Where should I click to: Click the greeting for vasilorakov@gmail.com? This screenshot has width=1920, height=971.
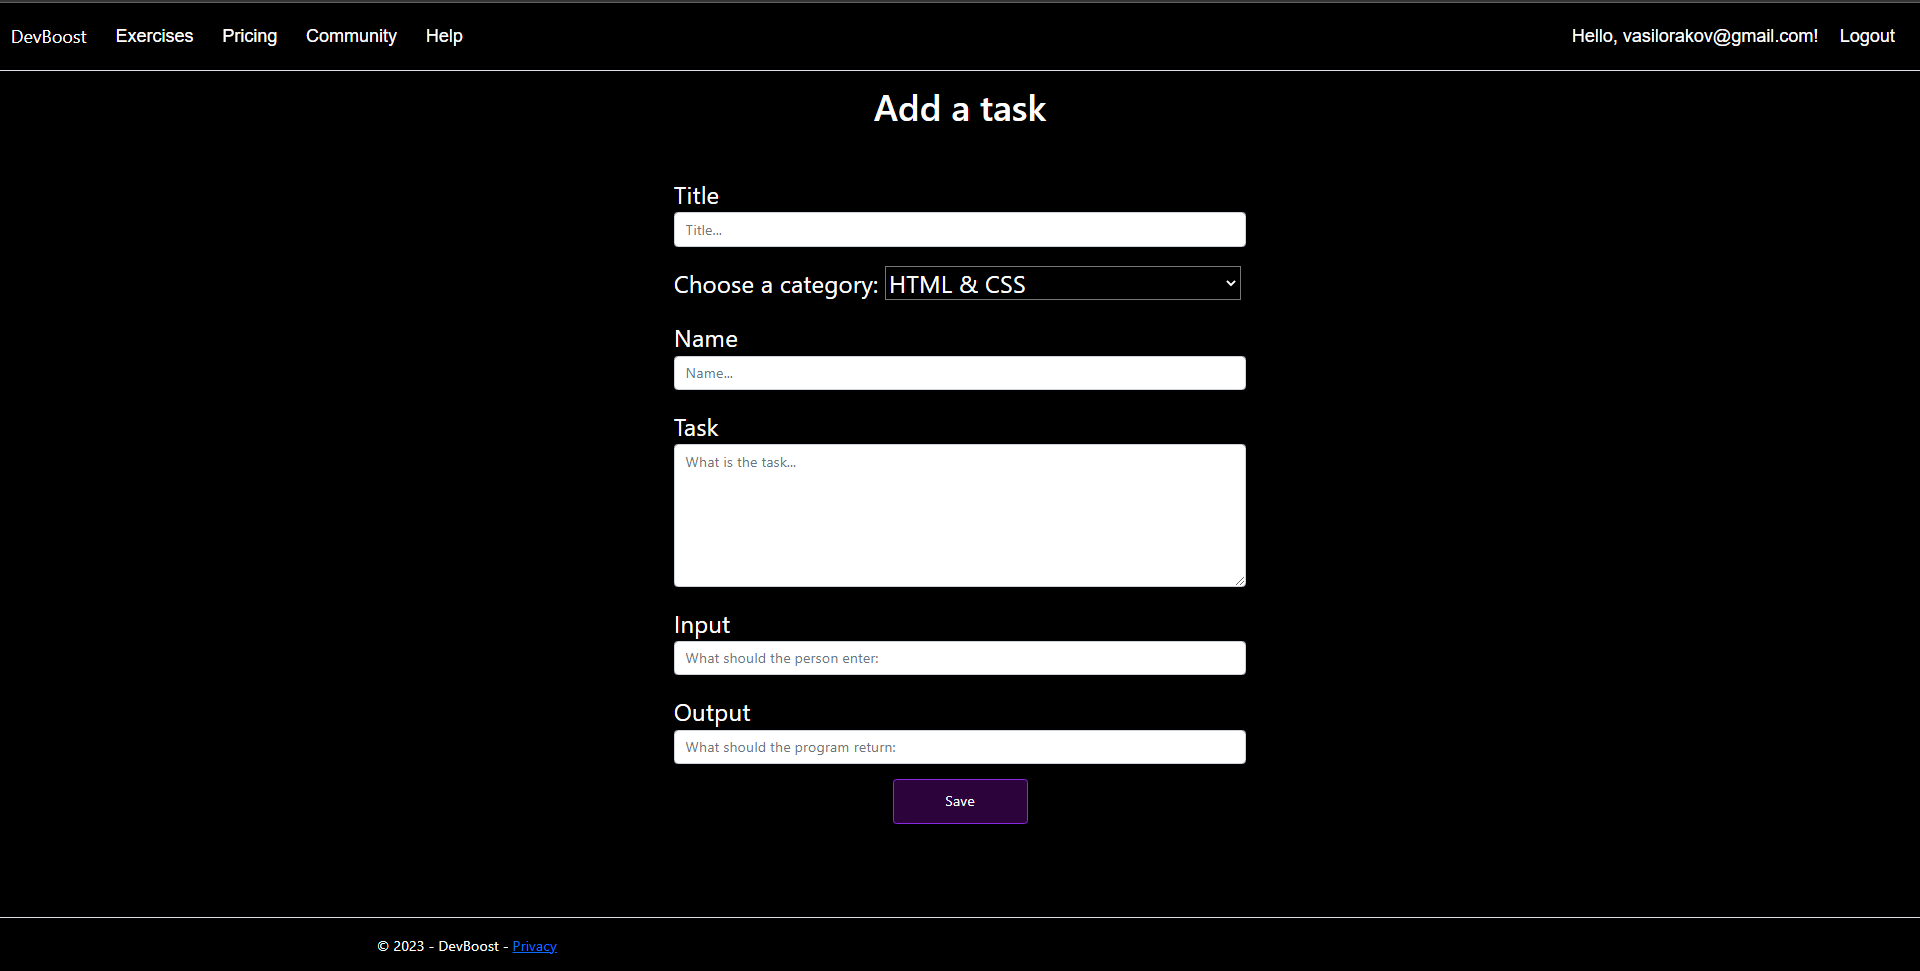[1695, 36]
